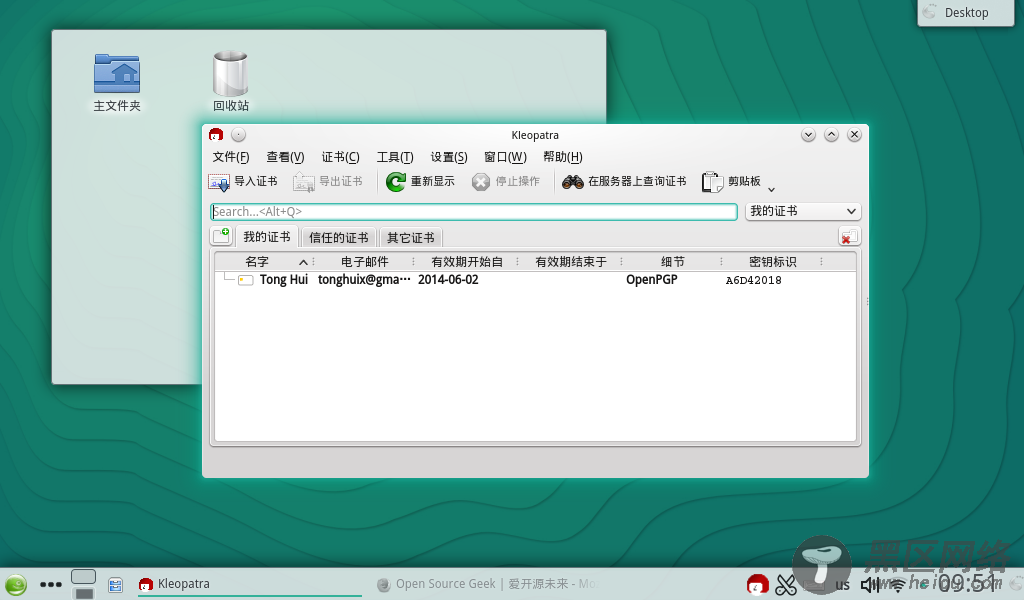Open the 主文件夹 home folder icon on desktop
This screenshot has height=600, width=1024.
click(x=117, y=82)
